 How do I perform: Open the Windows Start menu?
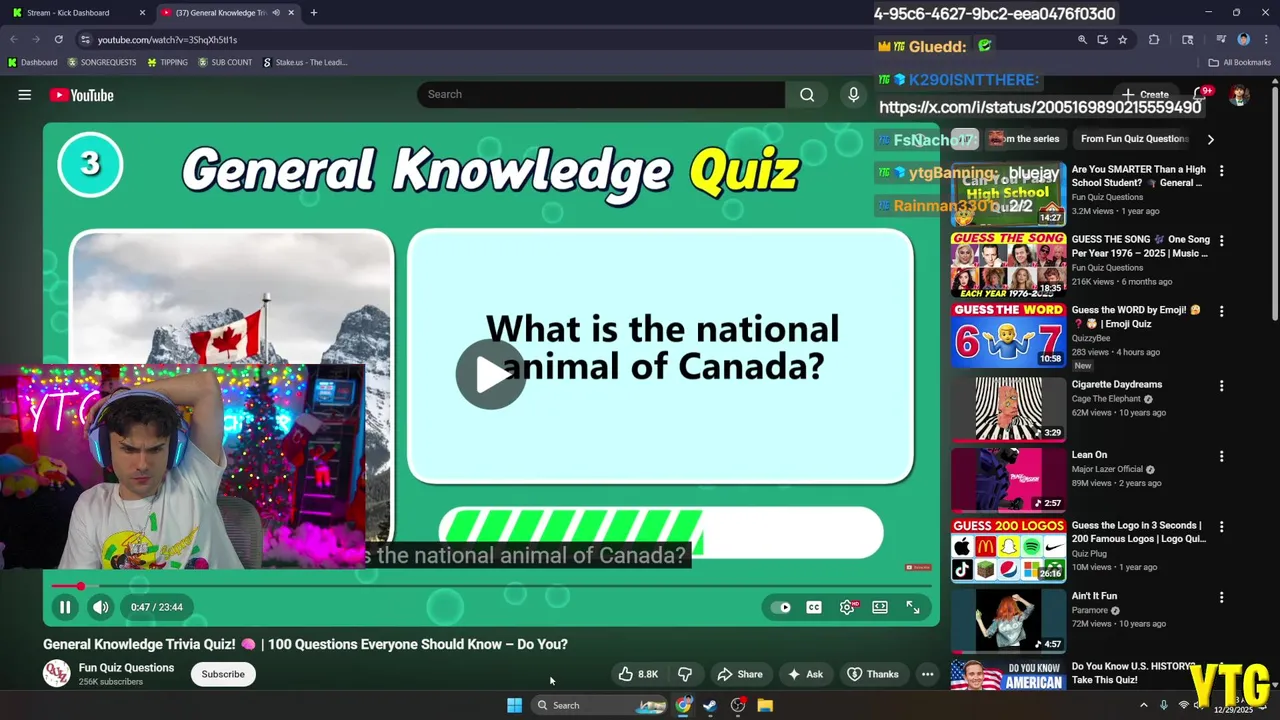514,705
